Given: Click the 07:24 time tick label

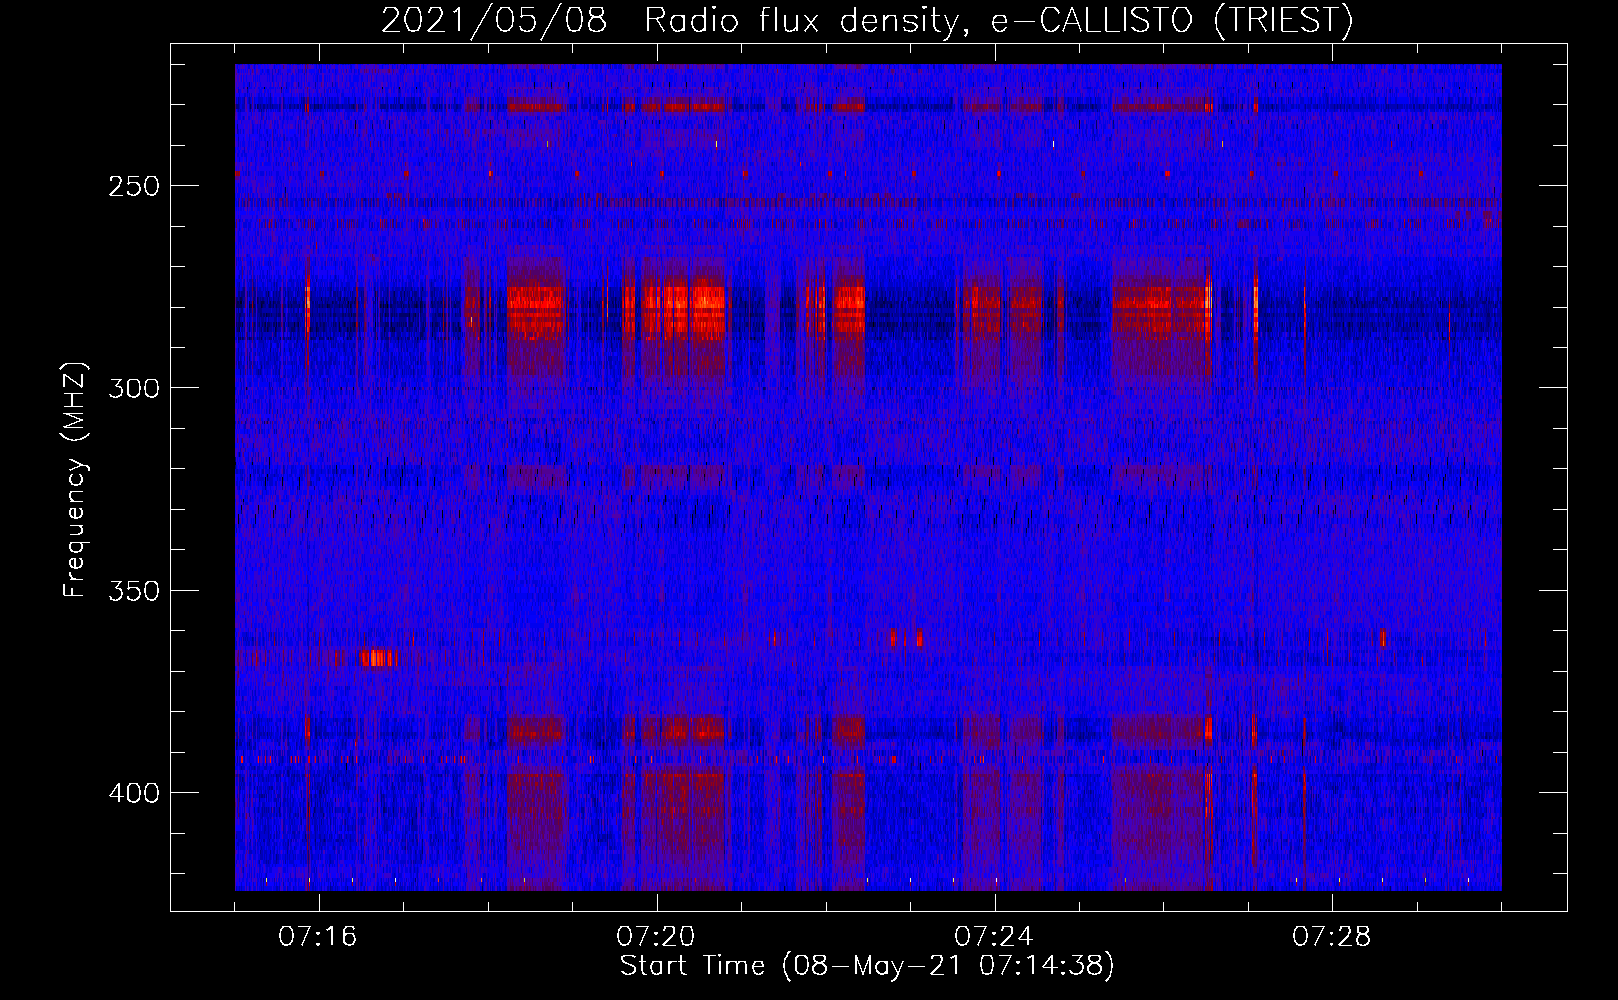Looking at the screenshot, I should click(994, 937).
